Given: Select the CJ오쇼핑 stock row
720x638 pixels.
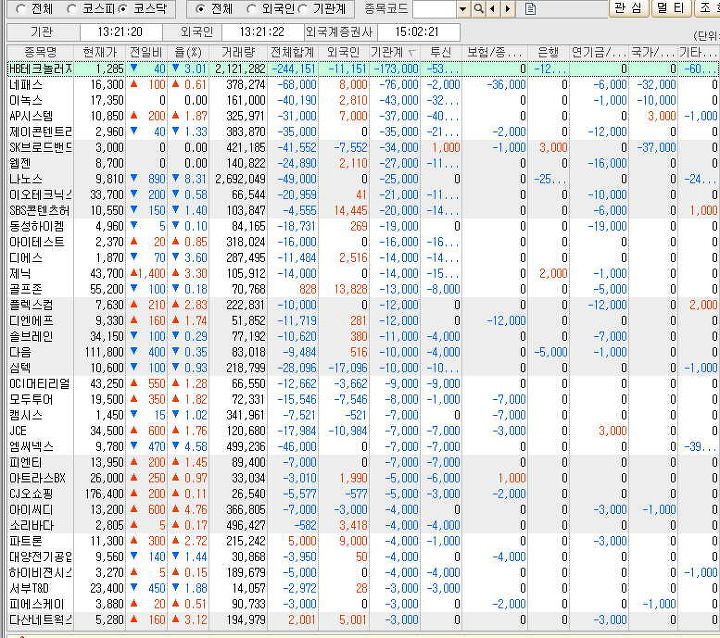Looking at the screenshot, I should point(363,494).
